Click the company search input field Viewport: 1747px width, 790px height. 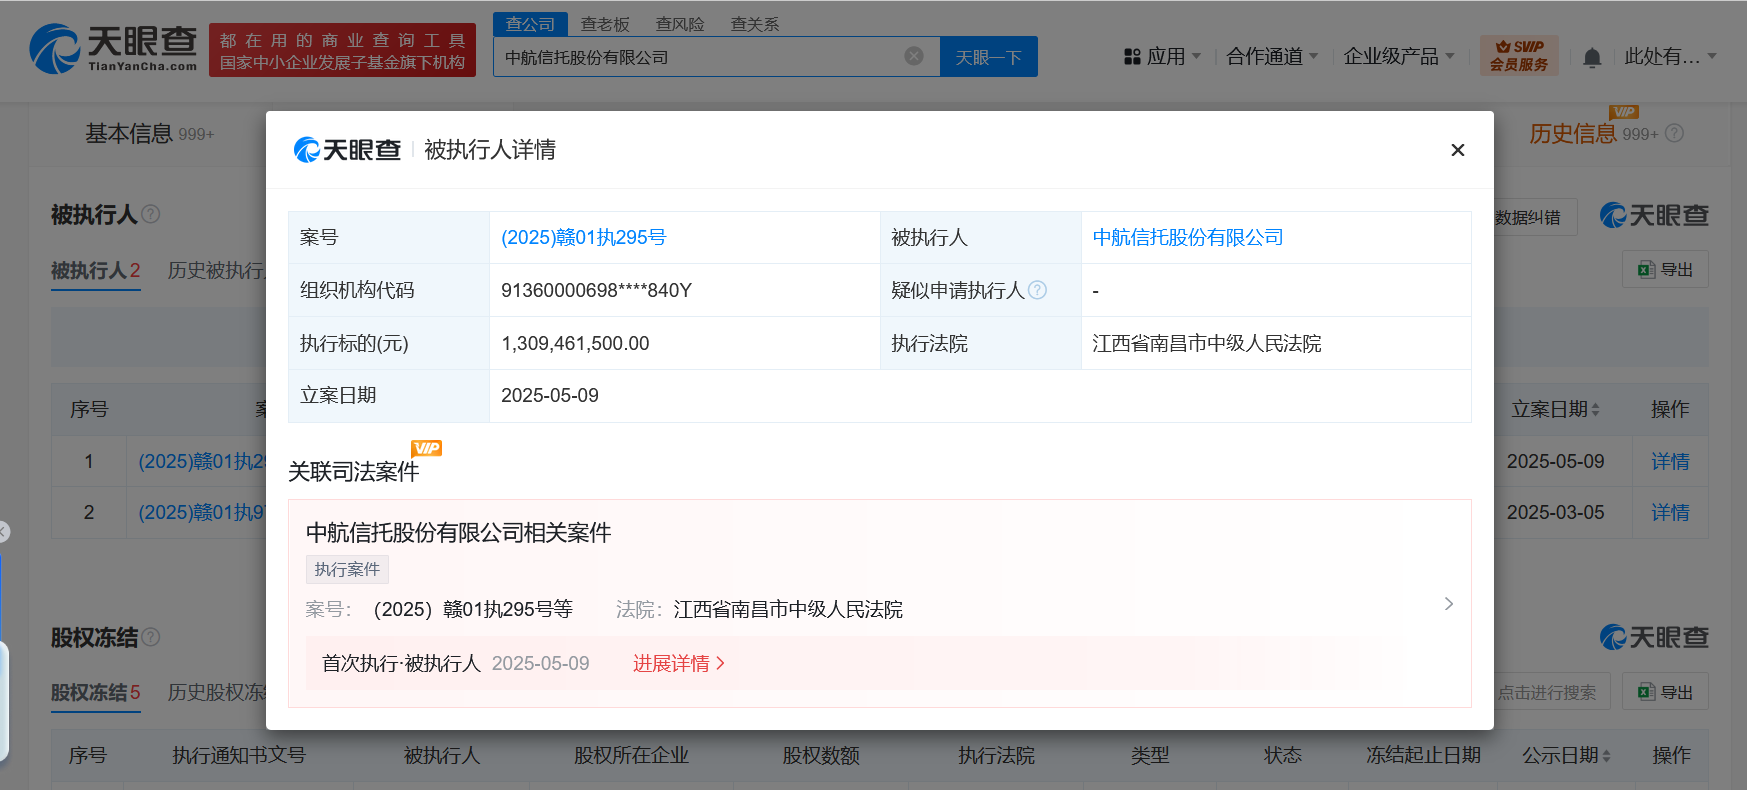(x=700, y=57)
